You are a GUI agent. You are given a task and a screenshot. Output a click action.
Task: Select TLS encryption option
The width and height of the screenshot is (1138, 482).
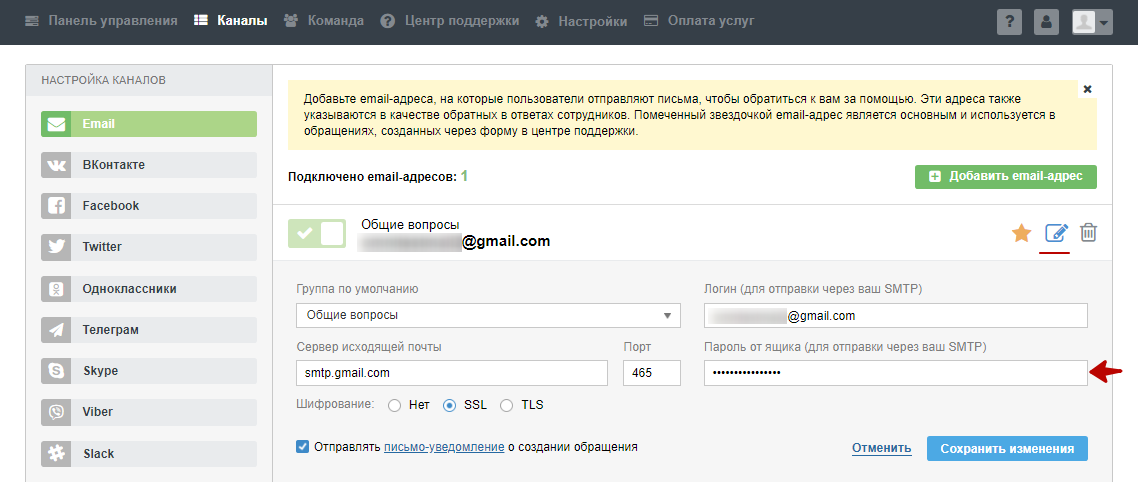[x=506, y=405]
